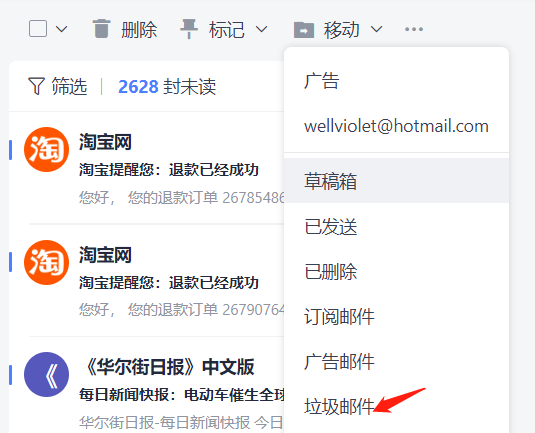535x433 pixels.
Task: Click first 淘宝网 orange avatar icon
Action: 46,149
